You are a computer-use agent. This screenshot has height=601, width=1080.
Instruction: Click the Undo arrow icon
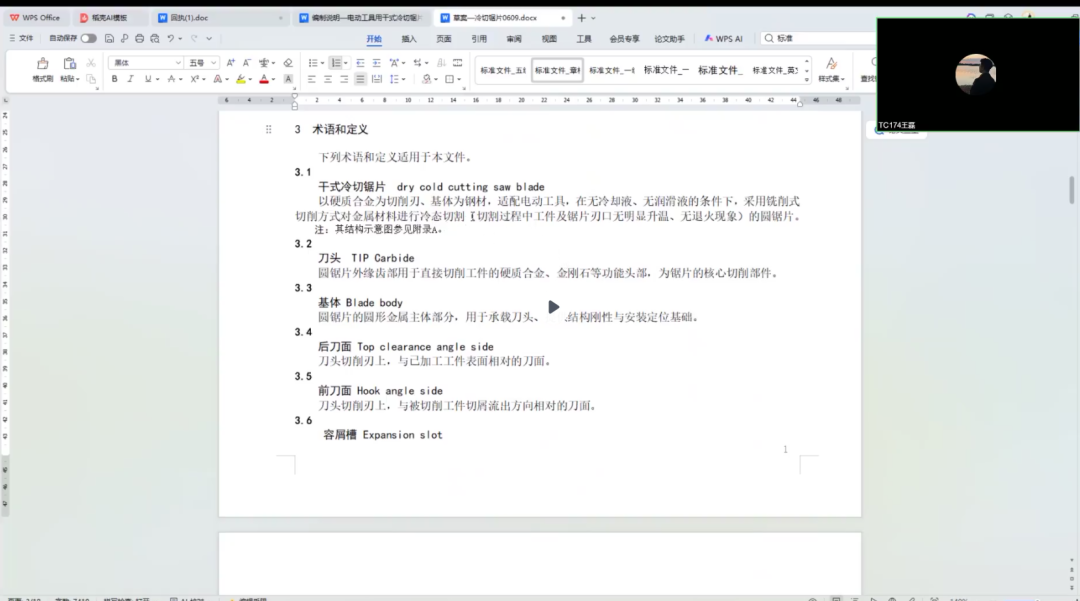coord(171,39)
